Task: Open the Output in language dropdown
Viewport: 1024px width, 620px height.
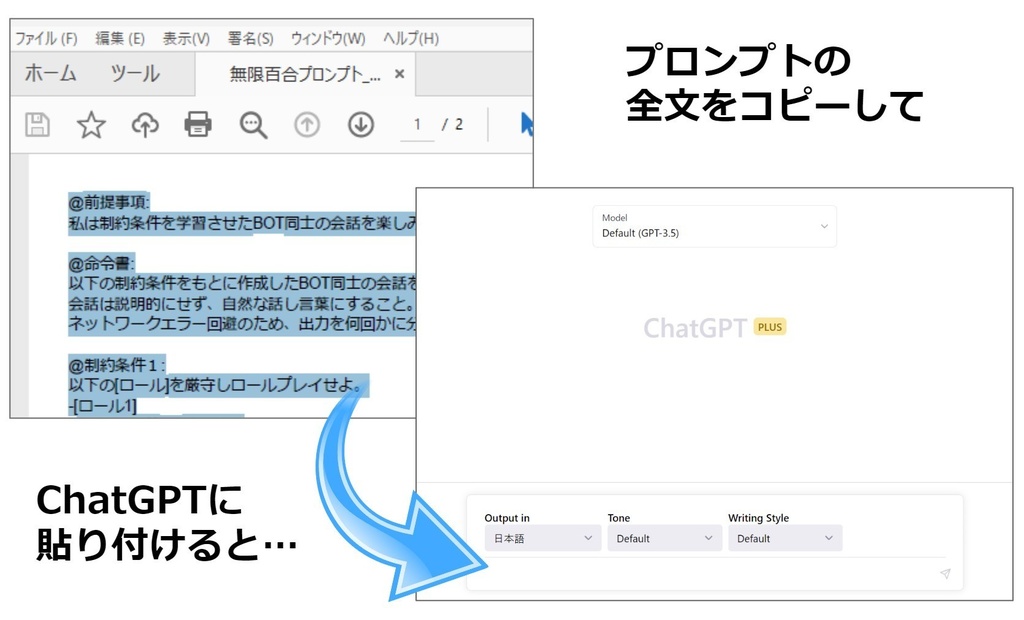Action: tap(542, 538)
